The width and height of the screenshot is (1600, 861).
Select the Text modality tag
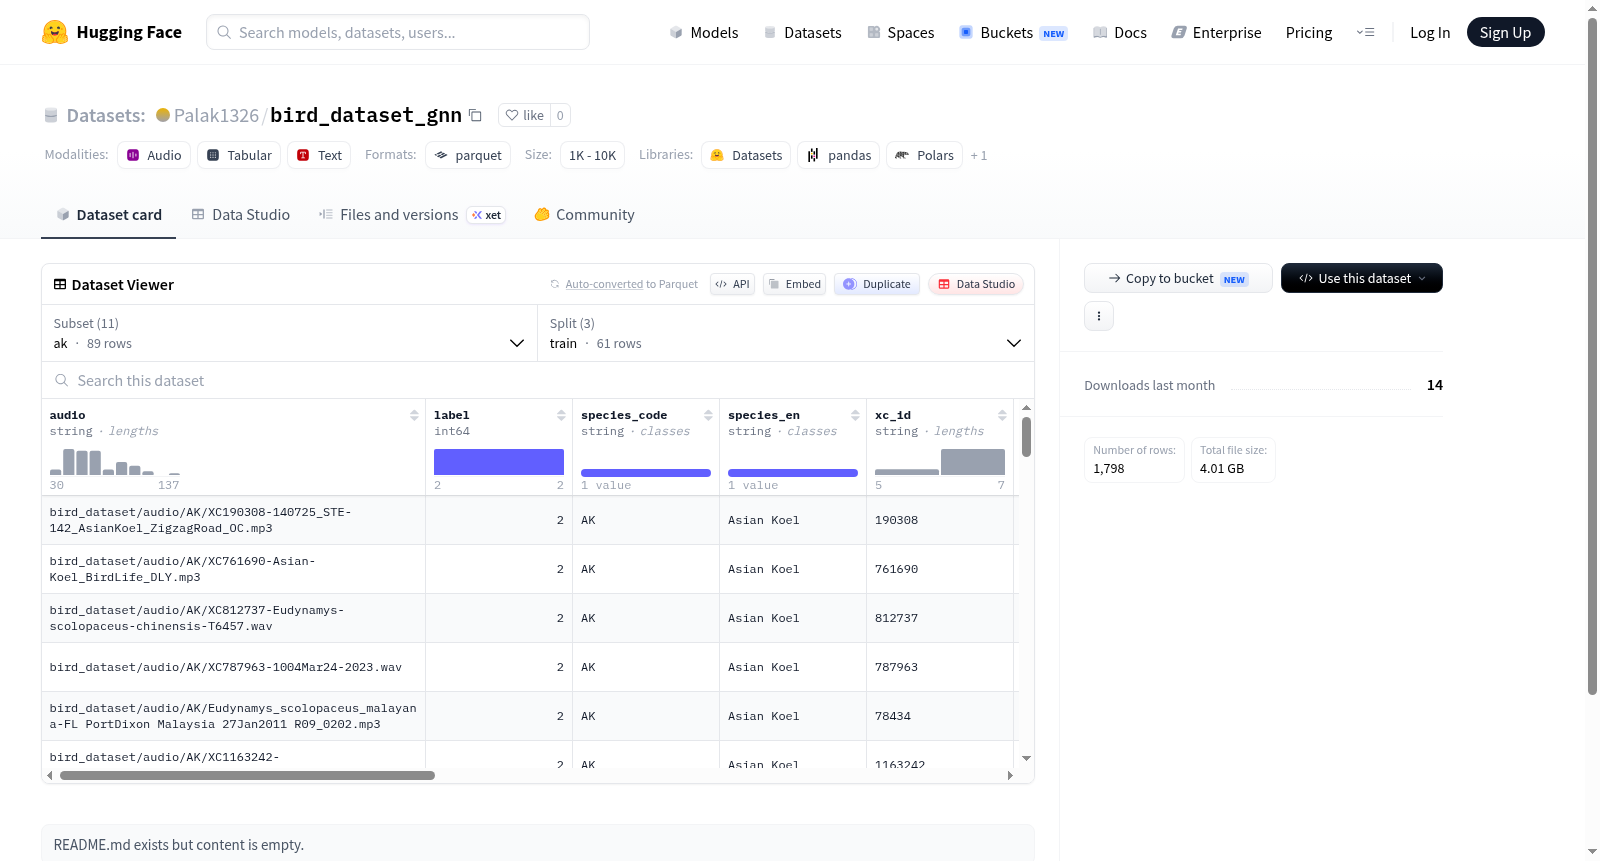(319, 155)
